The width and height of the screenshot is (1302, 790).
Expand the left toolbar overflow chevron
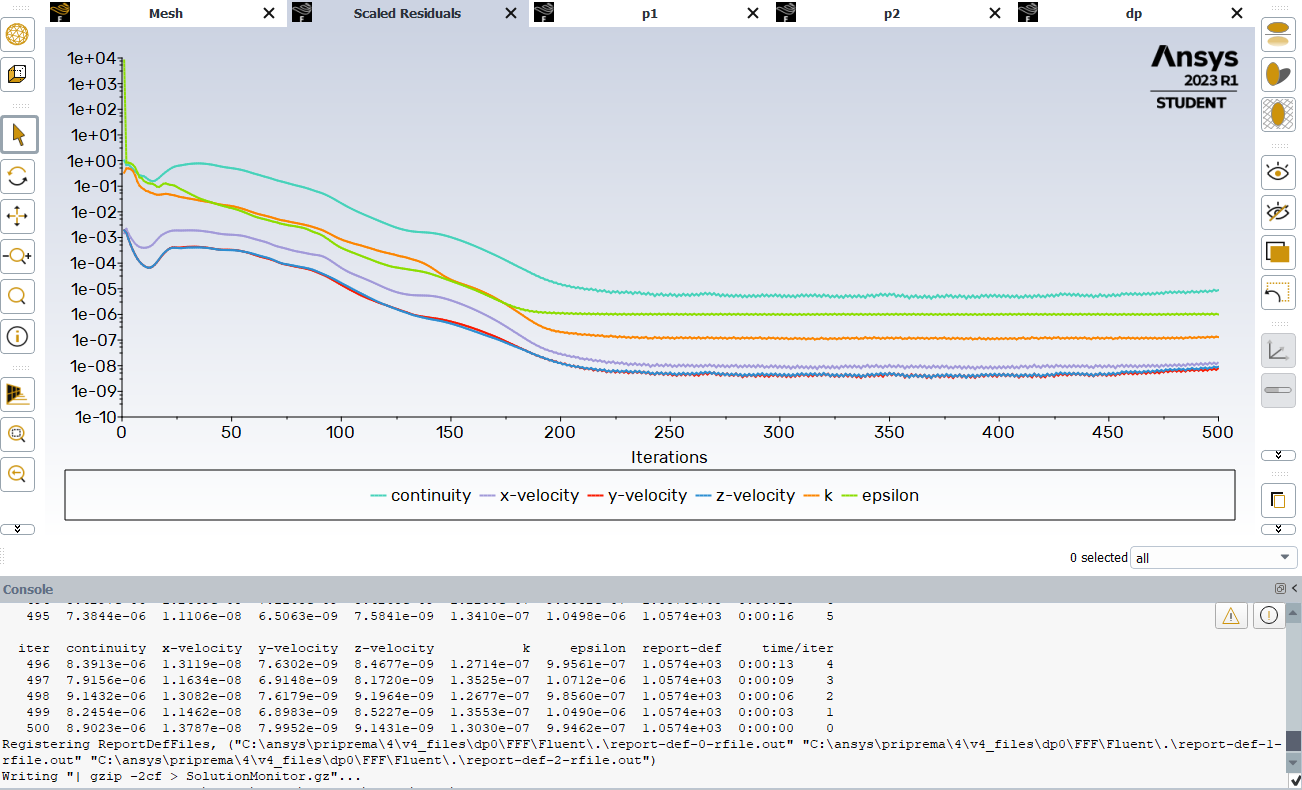tap(17, 528)
